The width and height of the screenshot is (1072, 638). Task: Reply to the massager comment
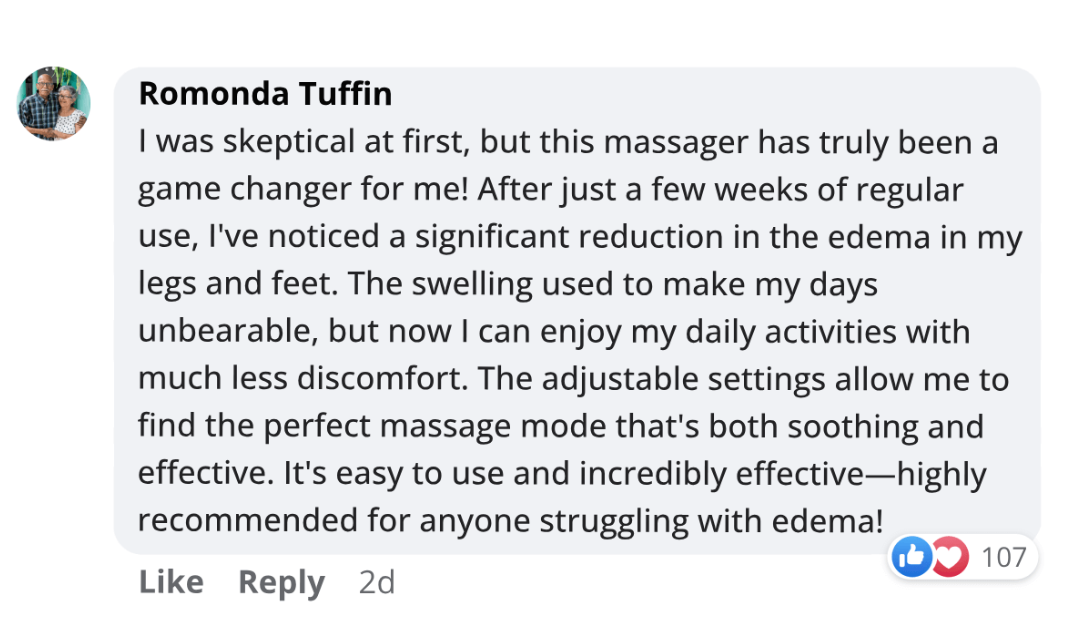tap(281, 582)
